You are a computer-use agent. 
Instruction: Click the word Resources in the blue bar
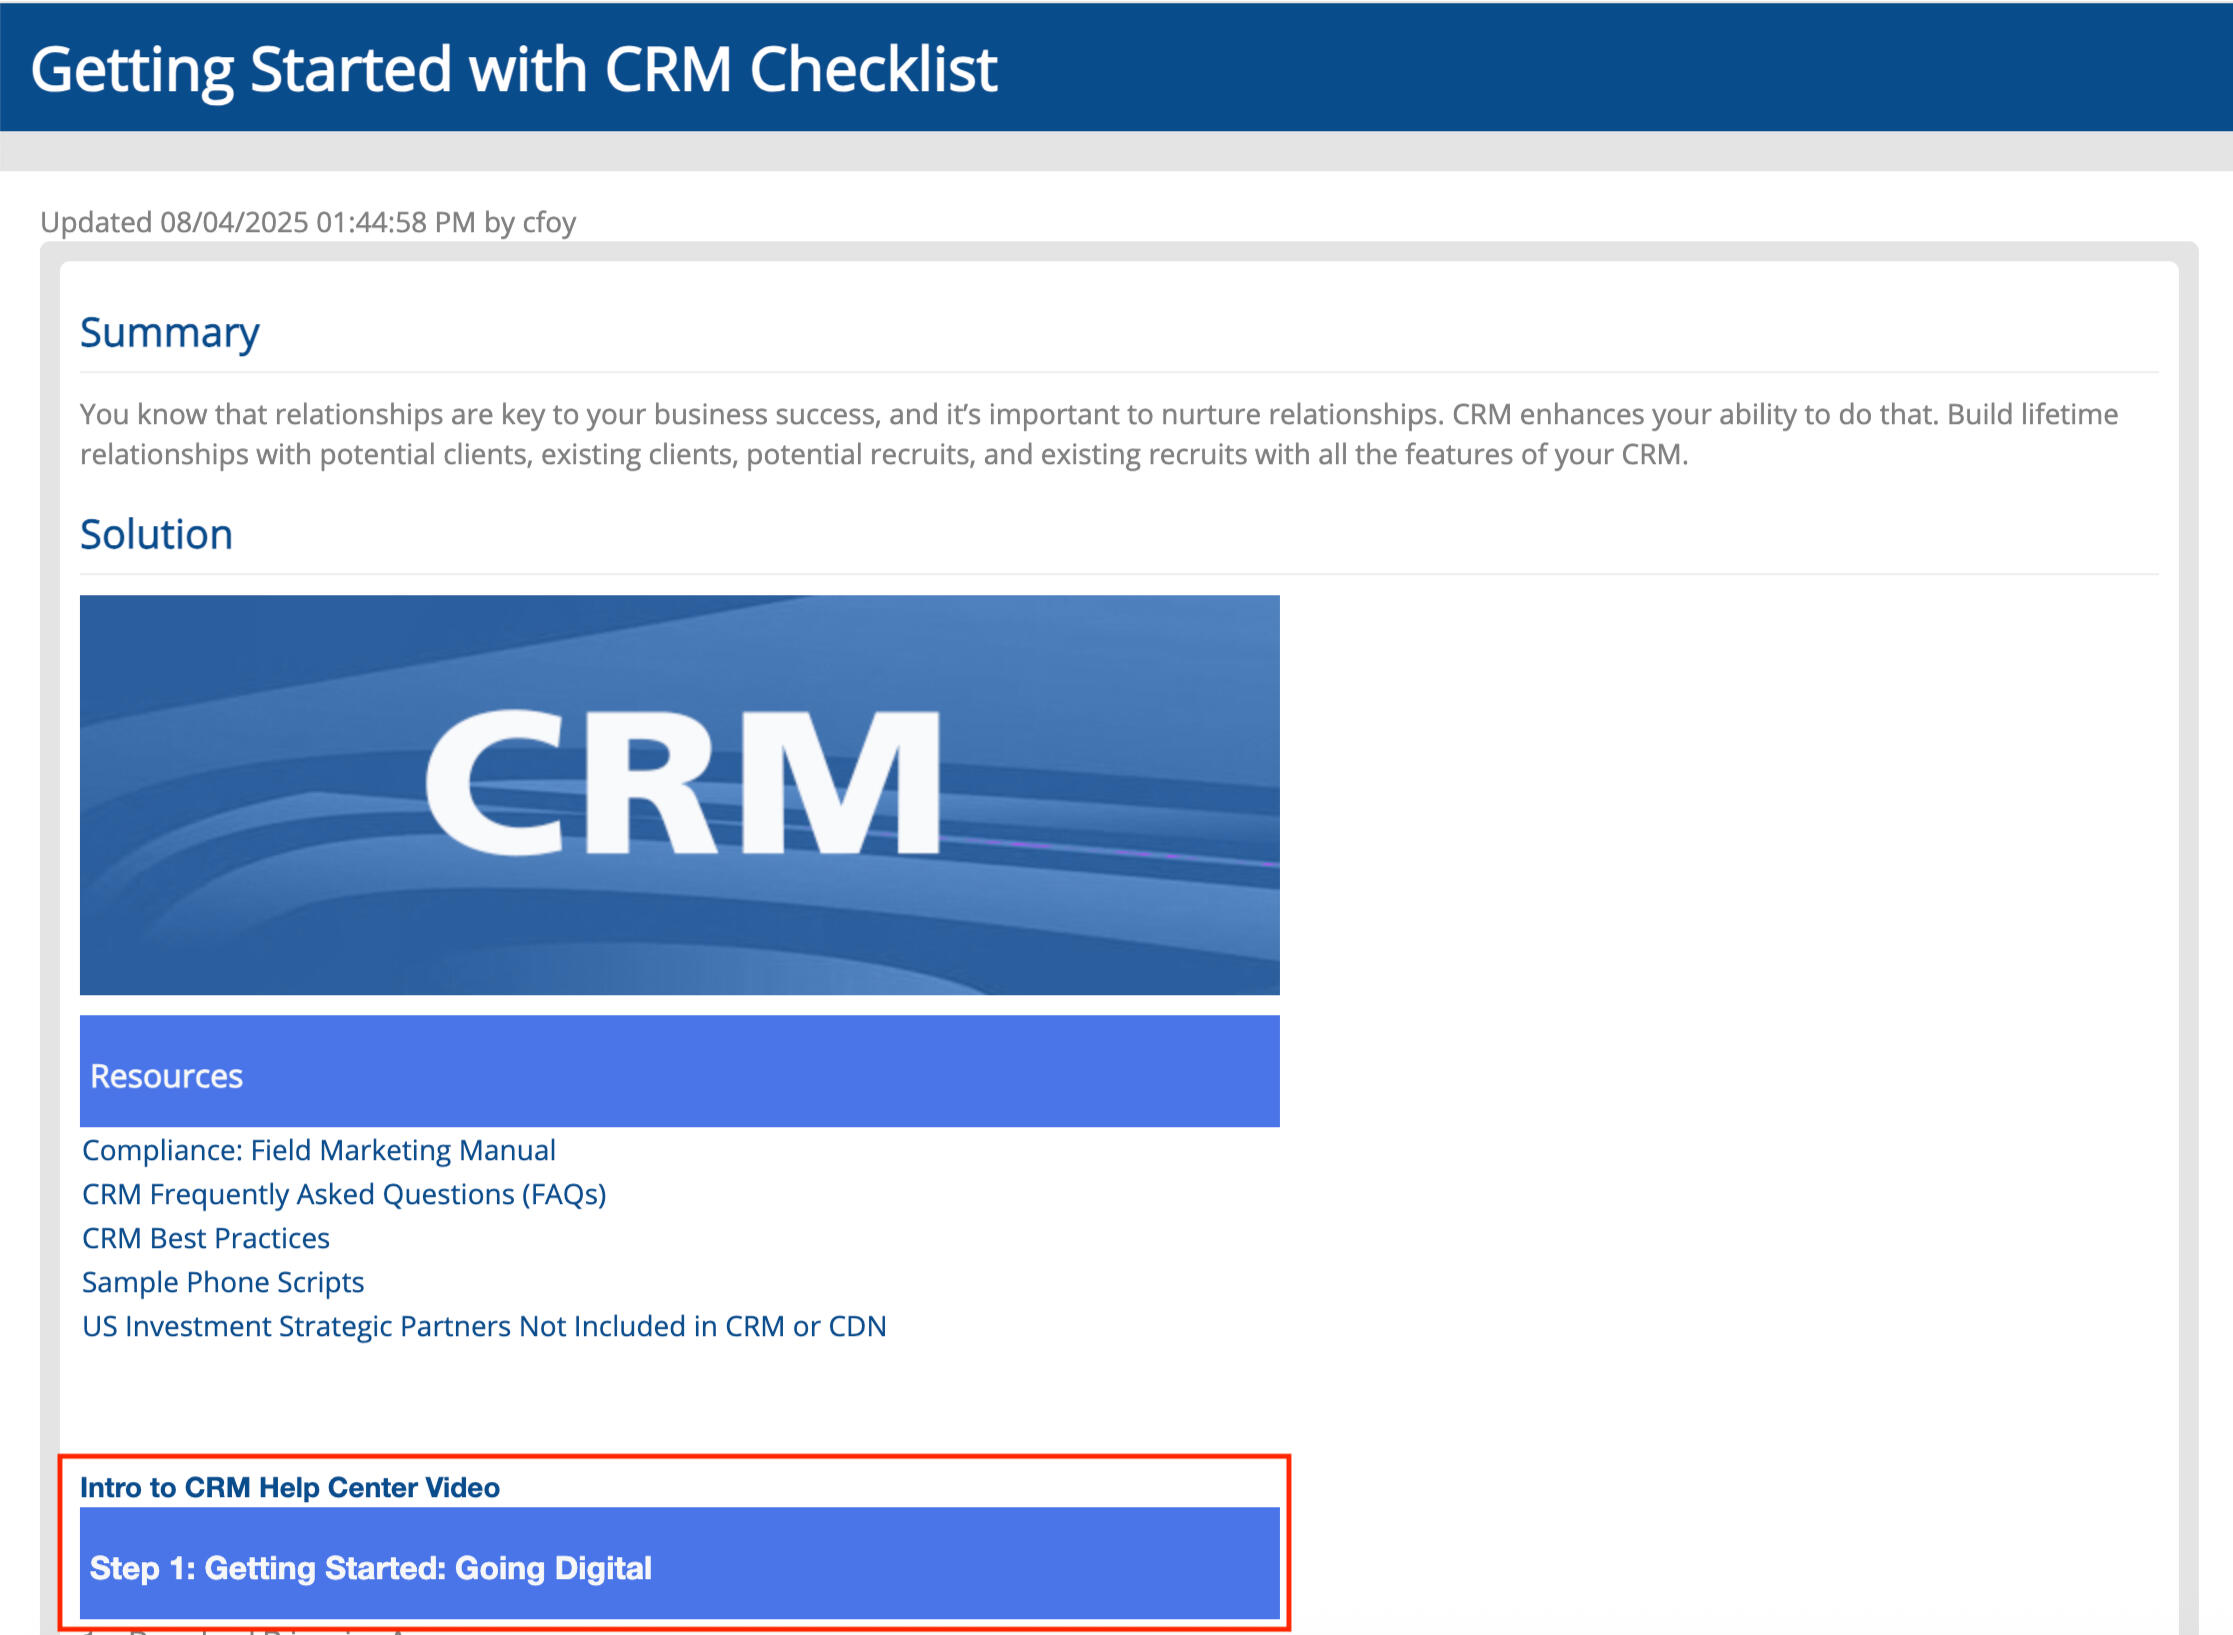(x=166, y=1076)
